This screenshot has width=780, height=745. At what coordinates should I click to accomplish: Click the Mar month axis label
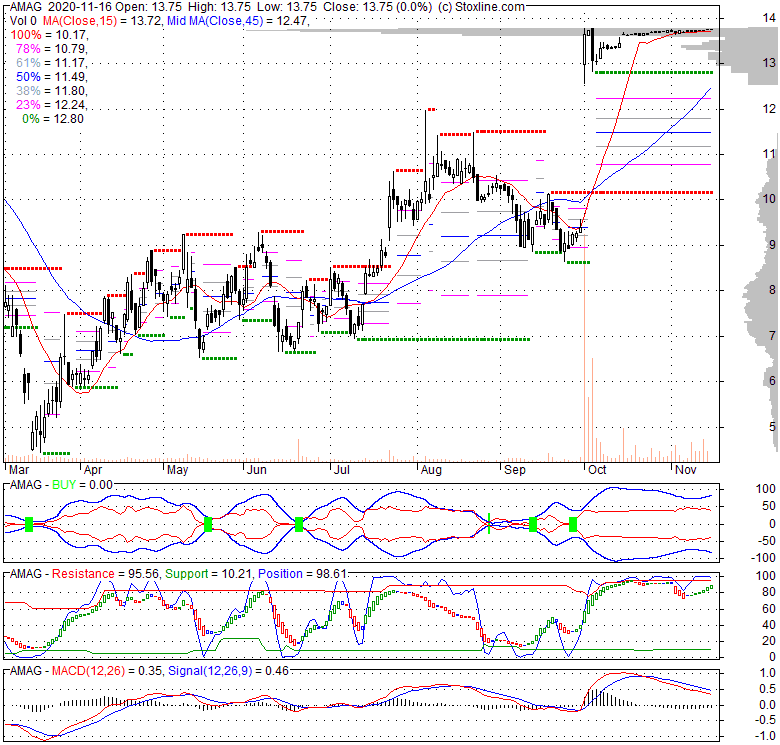tap(19, 470)
